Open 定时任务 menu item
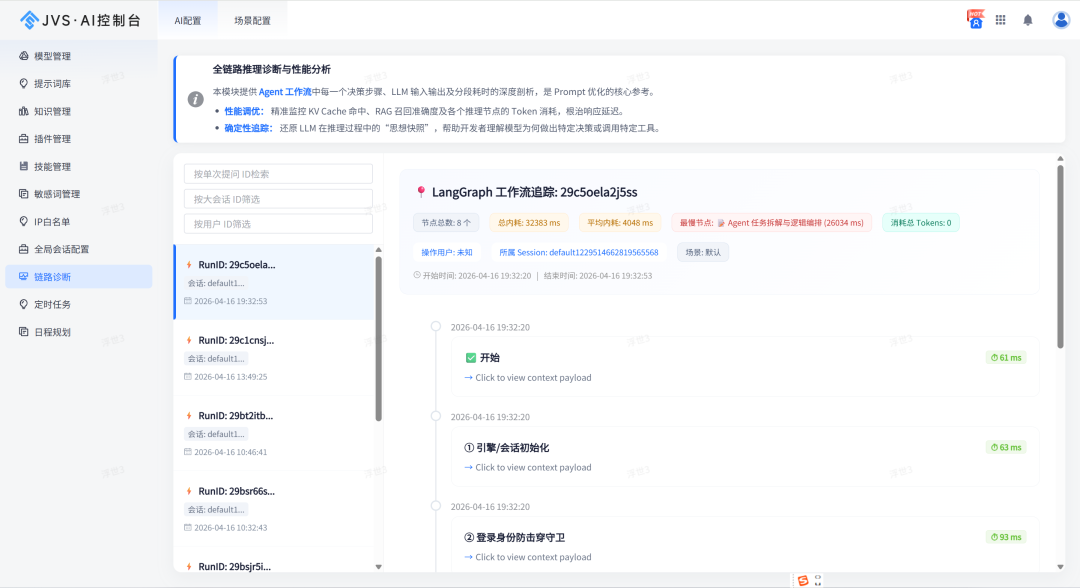Viewport: 1080px width, 588px height. (x=79, y=304)
